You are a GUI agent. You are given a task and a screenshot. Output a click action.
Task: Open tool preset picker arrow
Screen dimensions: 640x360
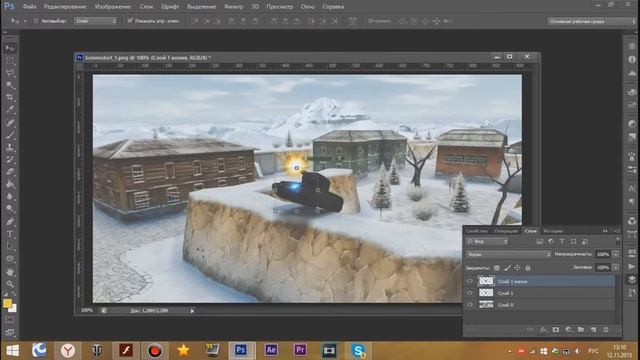(x=25, y=21)
